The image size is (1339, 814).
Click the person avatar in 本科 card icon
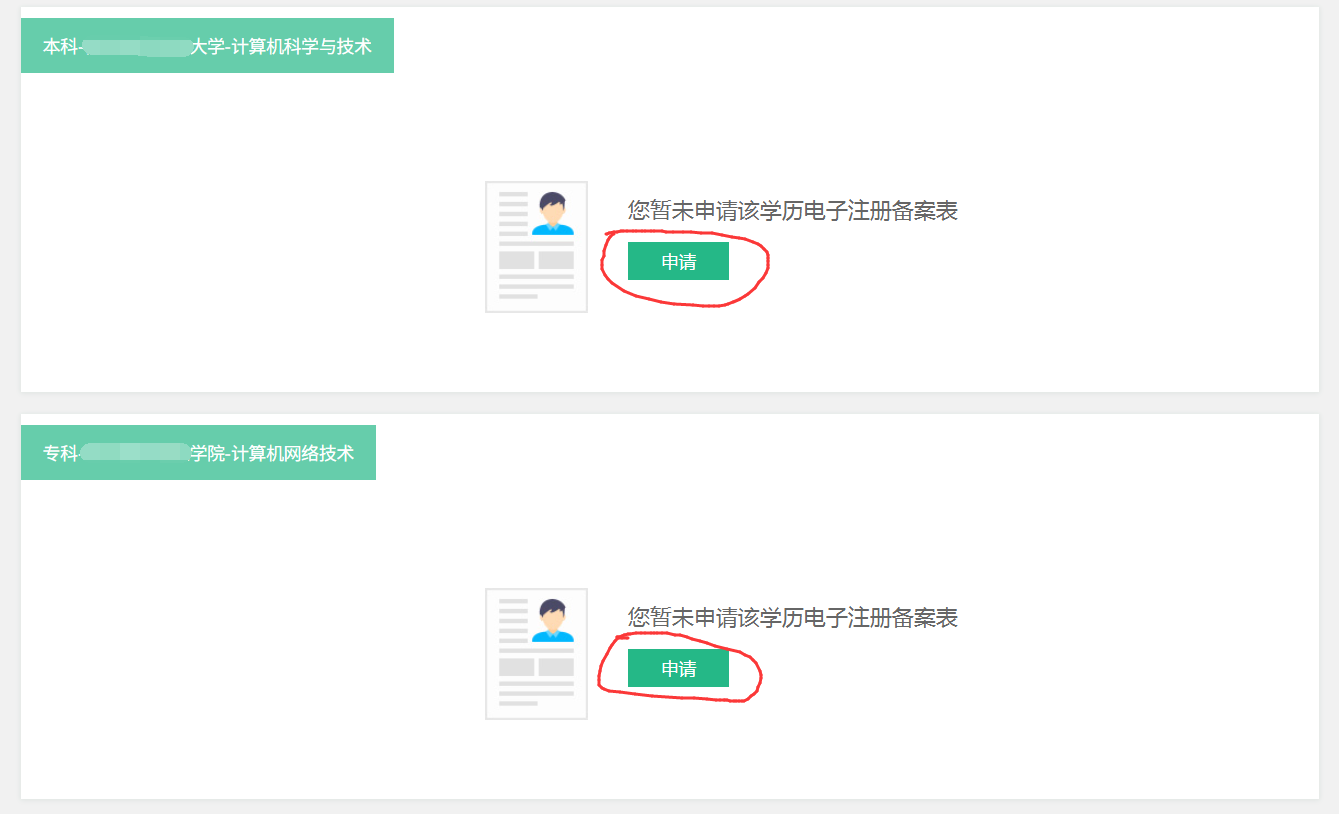[x=552, y=213]
